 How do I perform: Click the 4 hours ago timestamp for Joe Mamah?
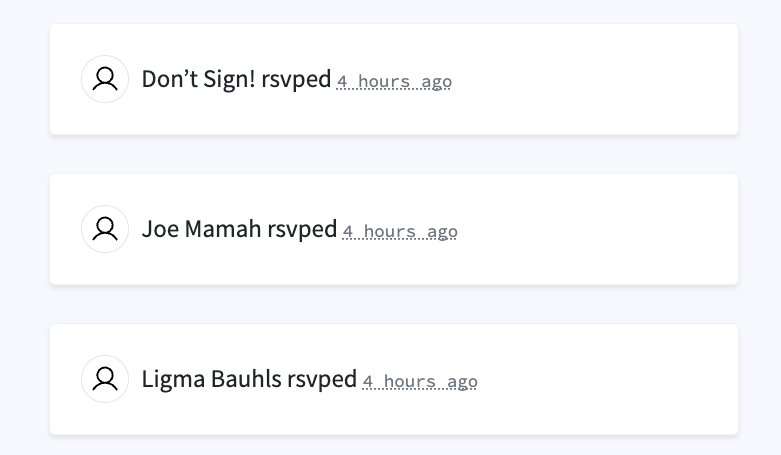coord(400,232)
